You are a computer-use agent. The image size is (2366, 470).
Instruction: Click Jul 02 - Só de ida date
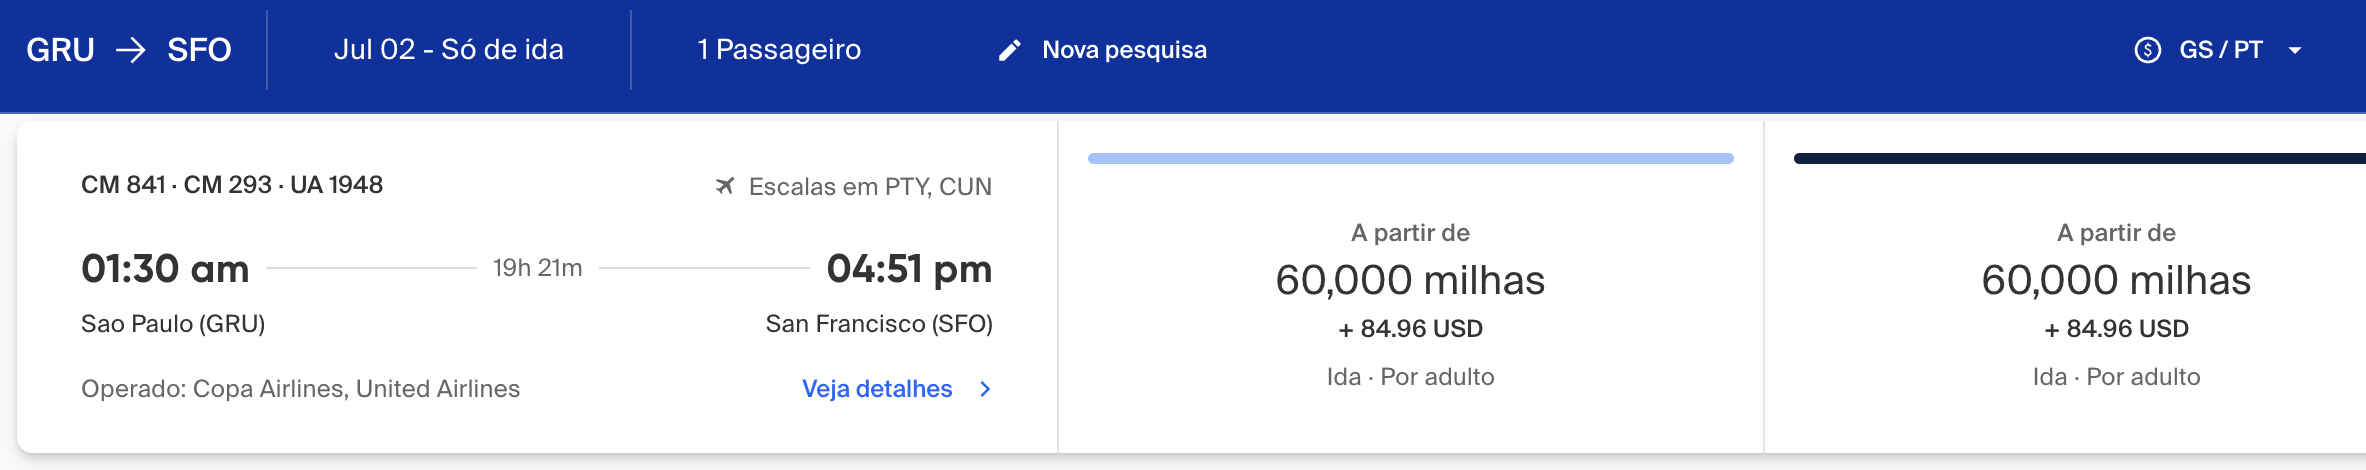pos(449,50)
